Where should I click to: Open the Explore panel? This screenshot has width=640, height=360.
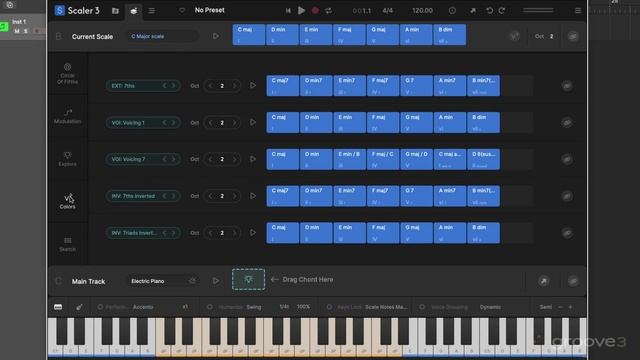(x=68, y=159)
